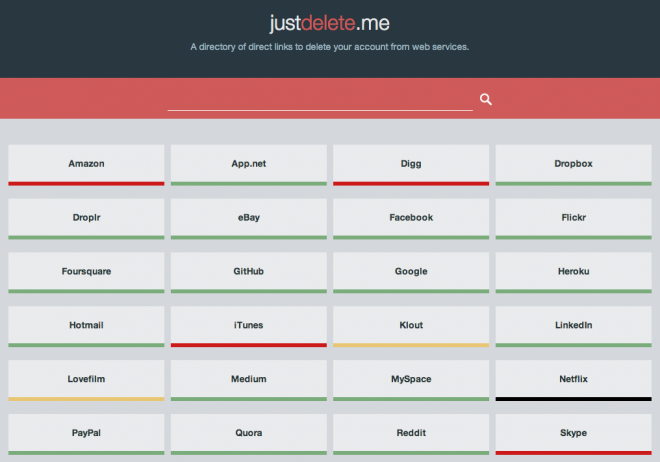Click the magnifying glass search icon

click(486, 99)
